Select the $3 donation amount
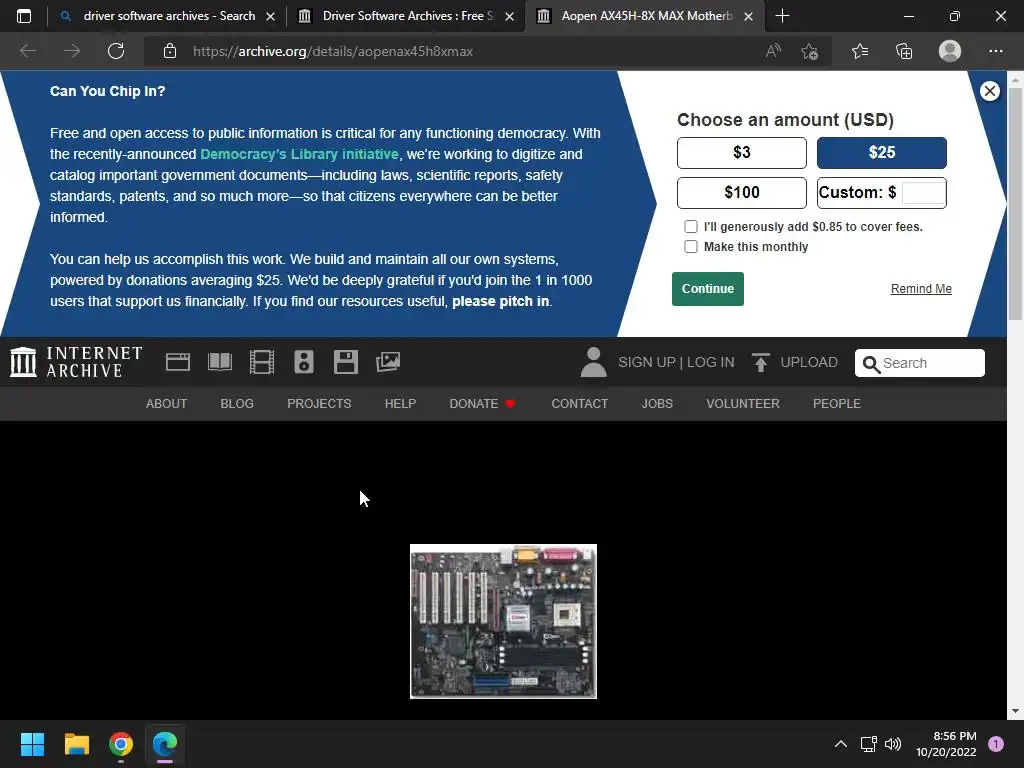 (741, 153)
